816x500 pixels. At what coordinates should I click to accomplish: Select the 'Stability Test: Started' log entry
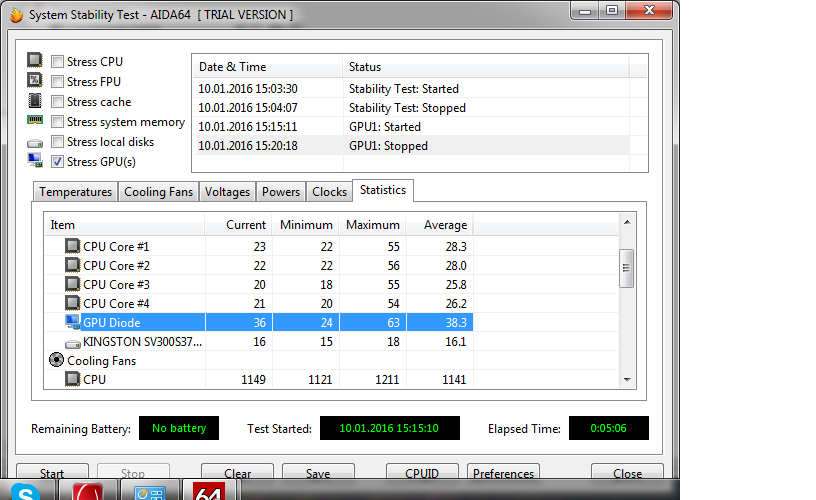tap(411, 88)
